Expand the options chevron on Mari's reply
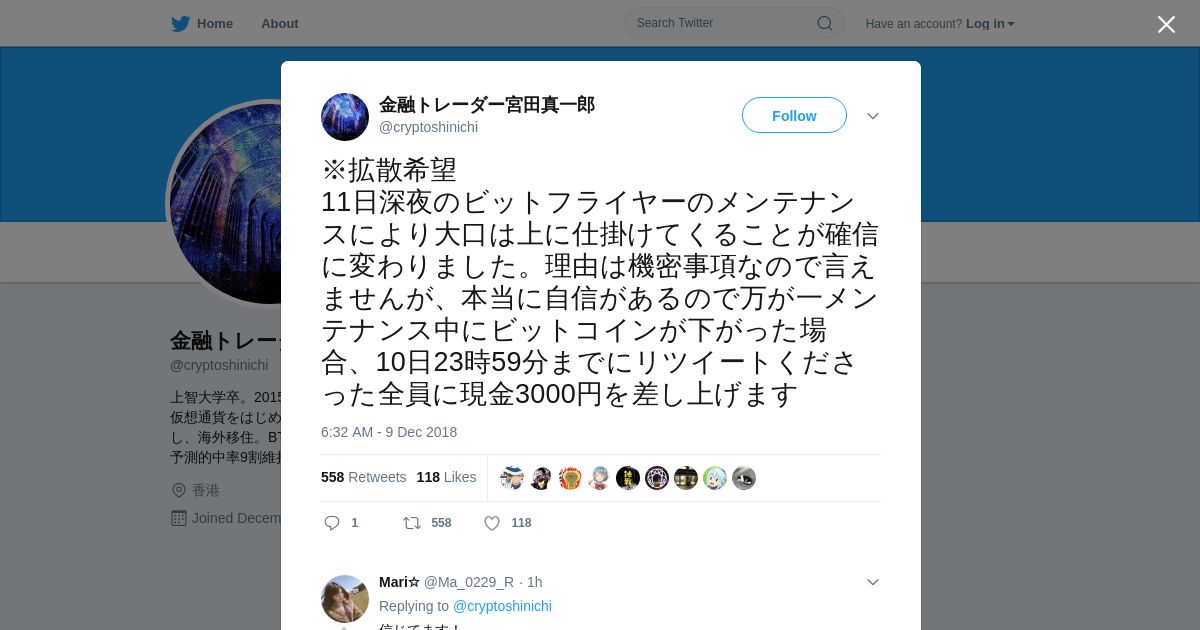Screen dimensions: 1200x630 (873, 582)
